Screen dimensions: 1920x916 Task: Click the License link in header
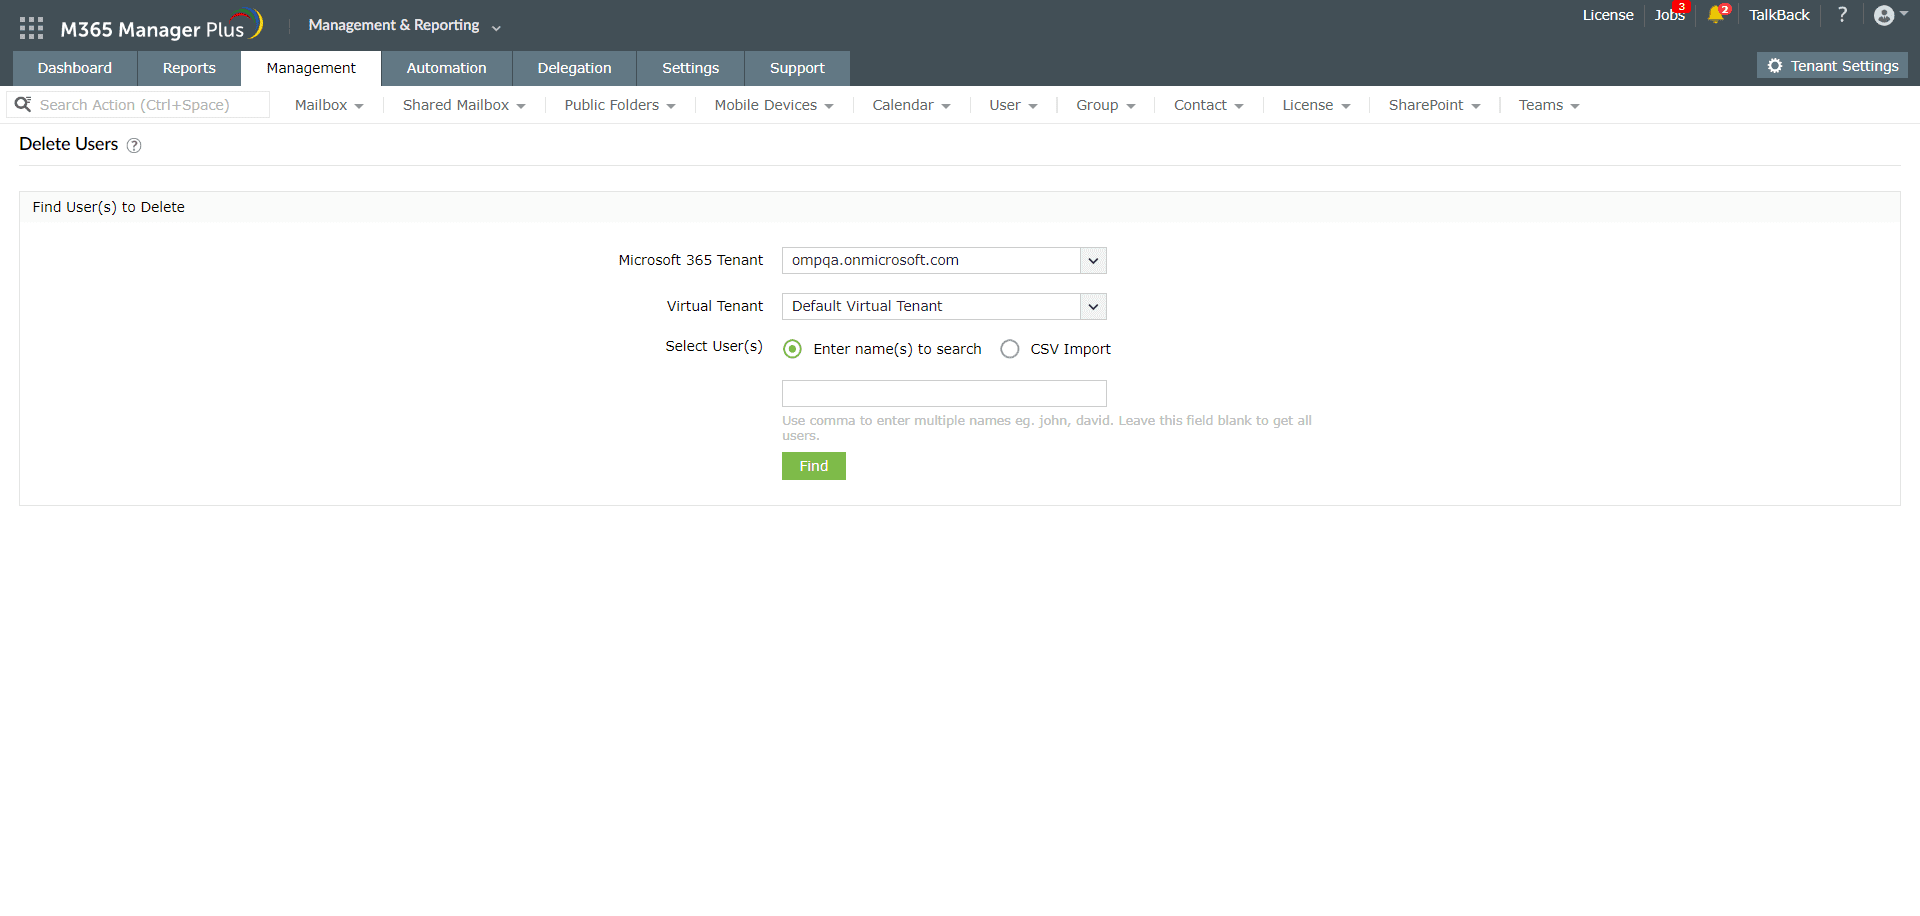[1608, 15]
